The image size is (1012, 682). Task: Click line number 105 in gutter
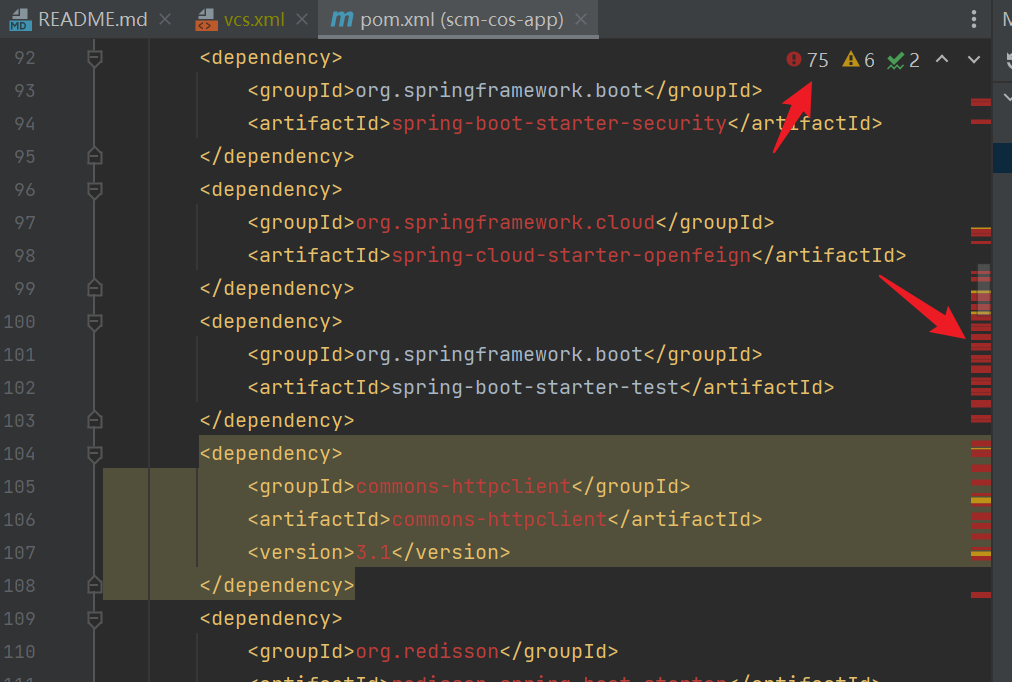19,486
